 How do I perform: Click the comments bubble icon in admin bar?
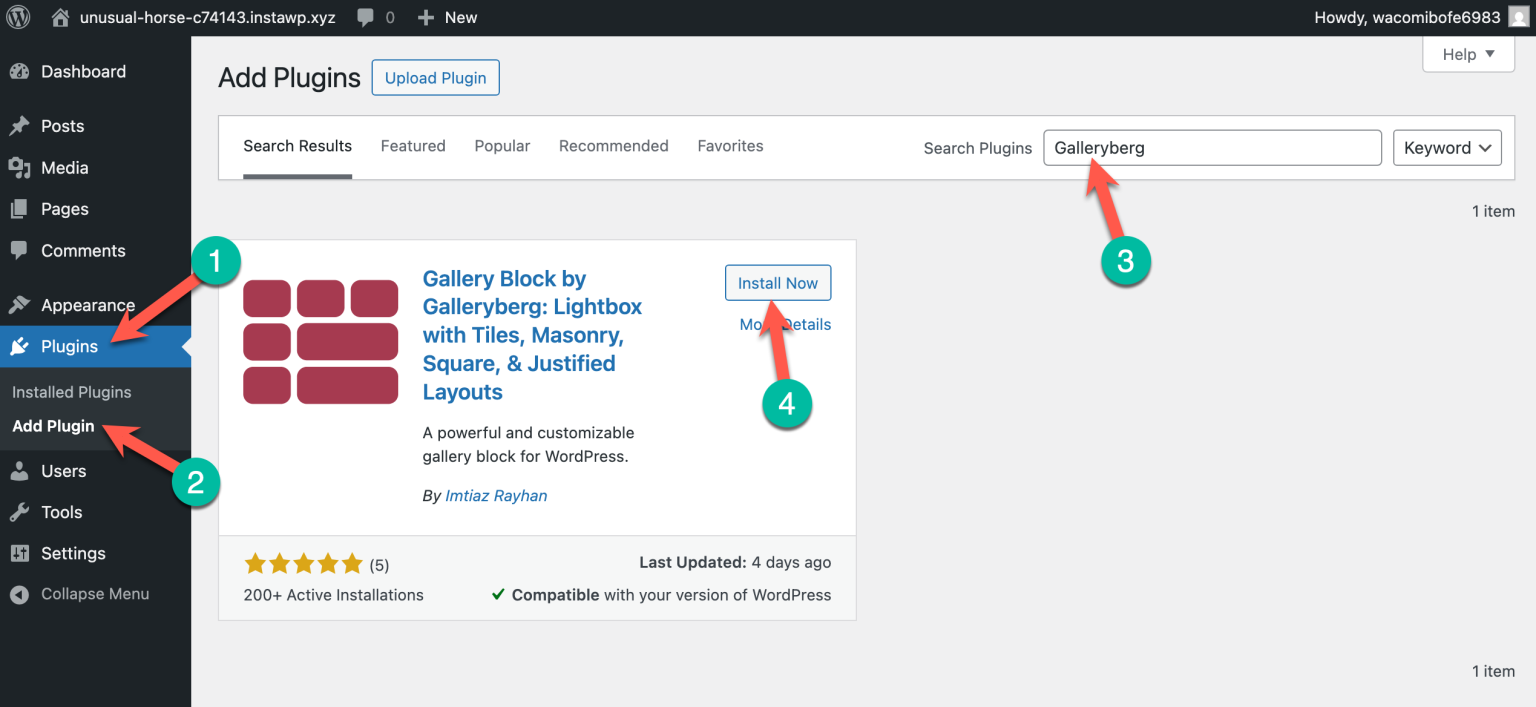pos(367,17)
